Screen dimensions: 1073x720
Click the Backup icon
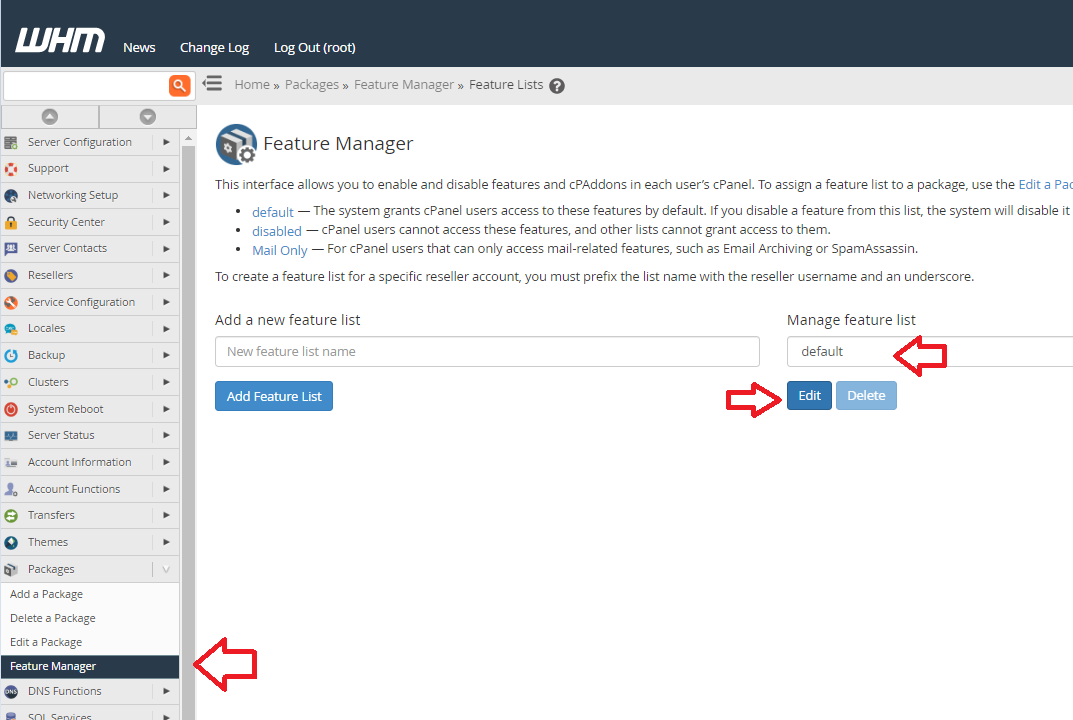[x=11, y=356]
